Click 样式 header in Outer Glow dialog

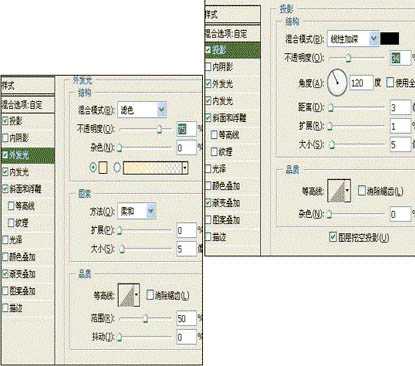(x=27, y=86)
